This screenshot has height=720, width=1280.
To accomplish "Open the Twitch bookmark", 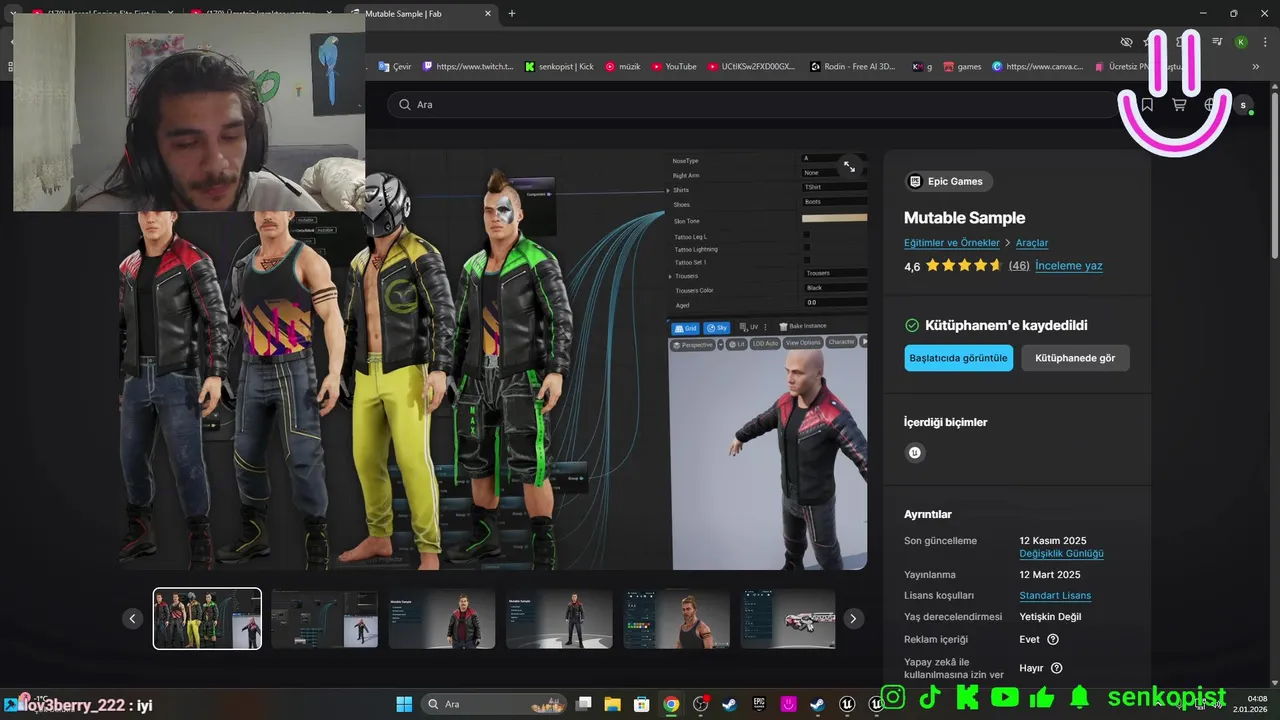I will coord(468,67).
